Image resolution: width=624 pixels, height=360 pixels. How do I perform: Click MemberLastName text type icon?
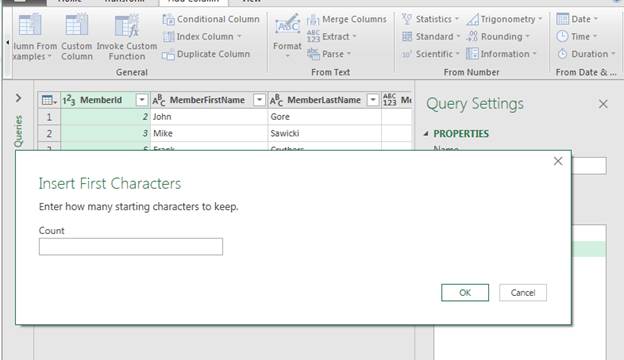[276, 100]
